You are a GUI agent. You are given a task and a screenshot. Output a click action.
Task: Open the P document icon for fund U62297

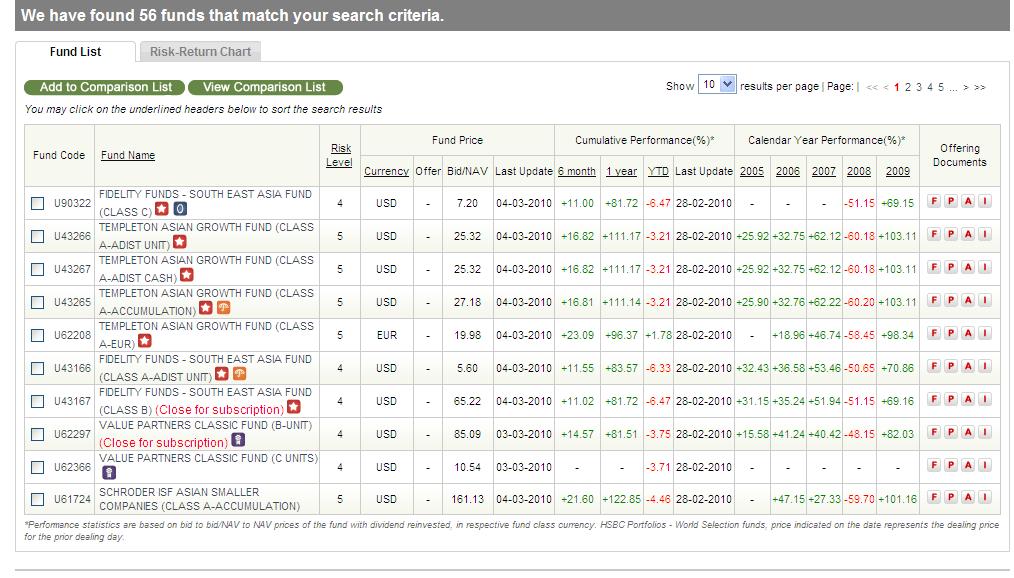951,432
